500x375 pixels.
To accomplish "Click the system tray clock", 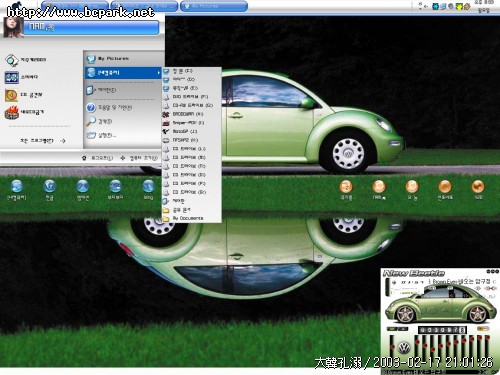I will coord(484,7).
